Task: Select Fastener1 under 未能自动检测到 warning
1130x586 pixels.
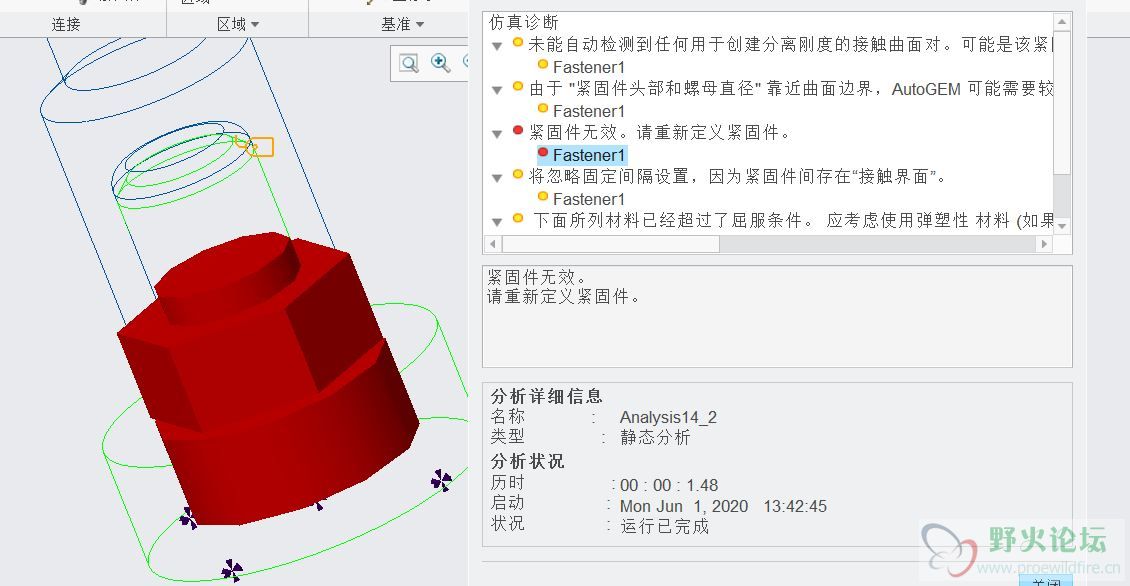Action: [589, 67]
